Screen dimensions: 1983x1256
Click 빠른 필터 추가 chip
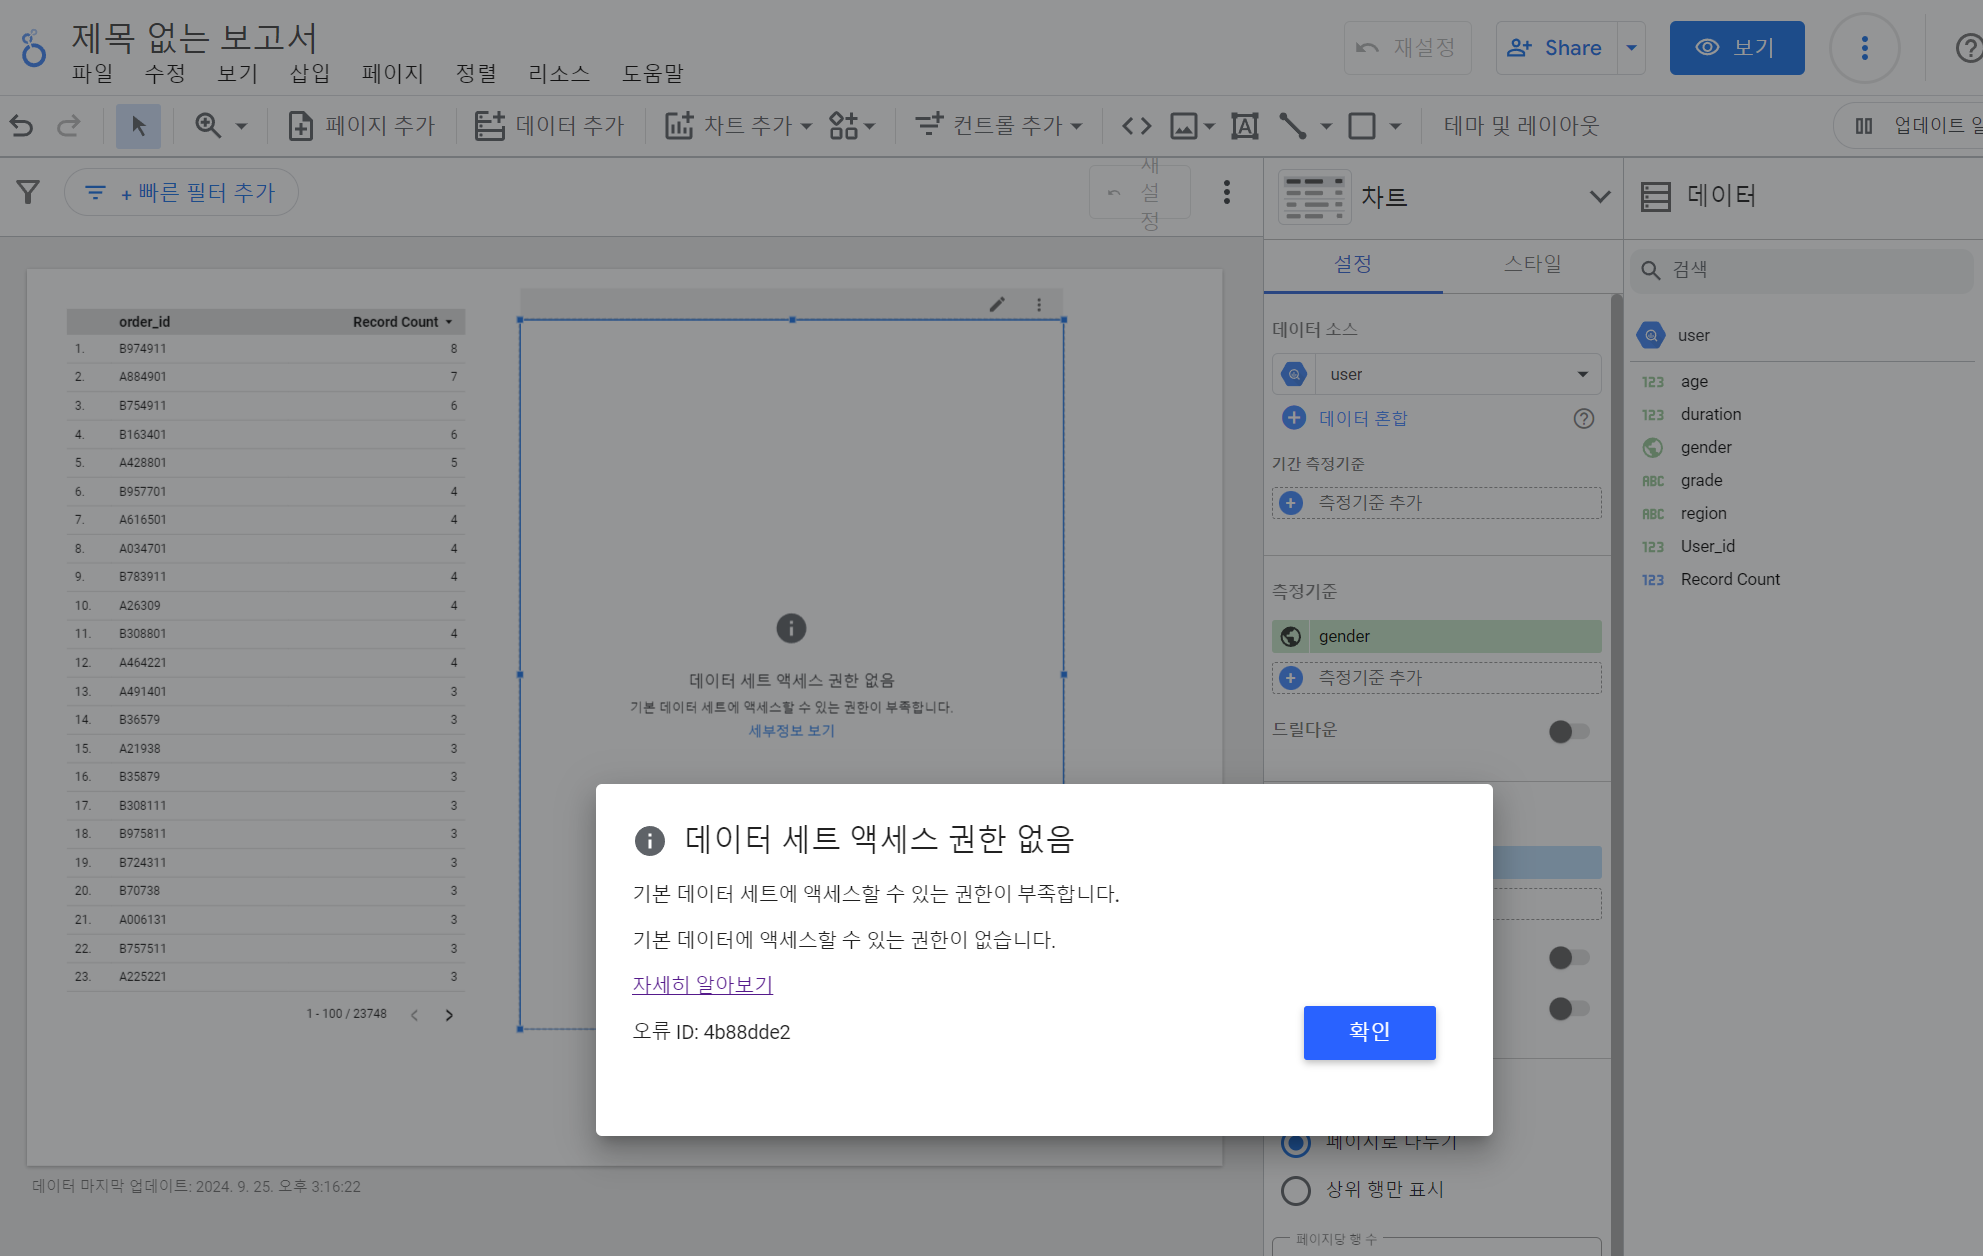pos(181,192)
